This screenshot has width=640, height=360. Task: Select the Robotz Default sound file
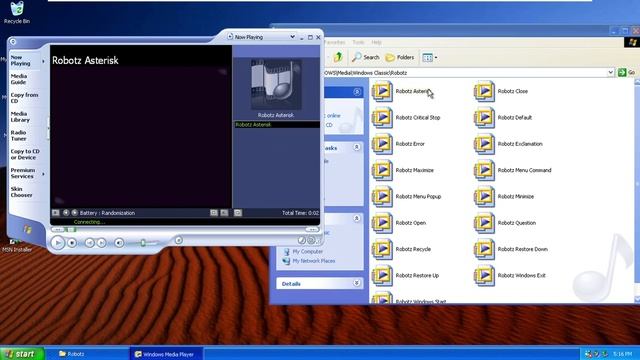(x=503, y=118)
